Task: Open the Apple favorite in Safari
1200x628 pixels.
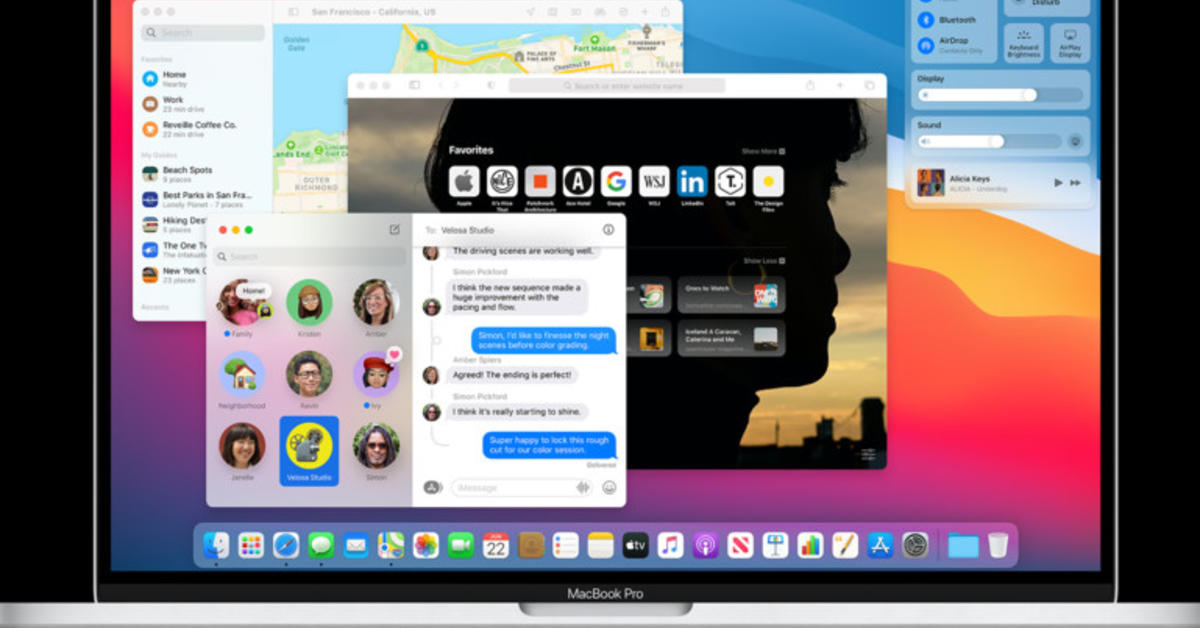Action: coord(464,181)
